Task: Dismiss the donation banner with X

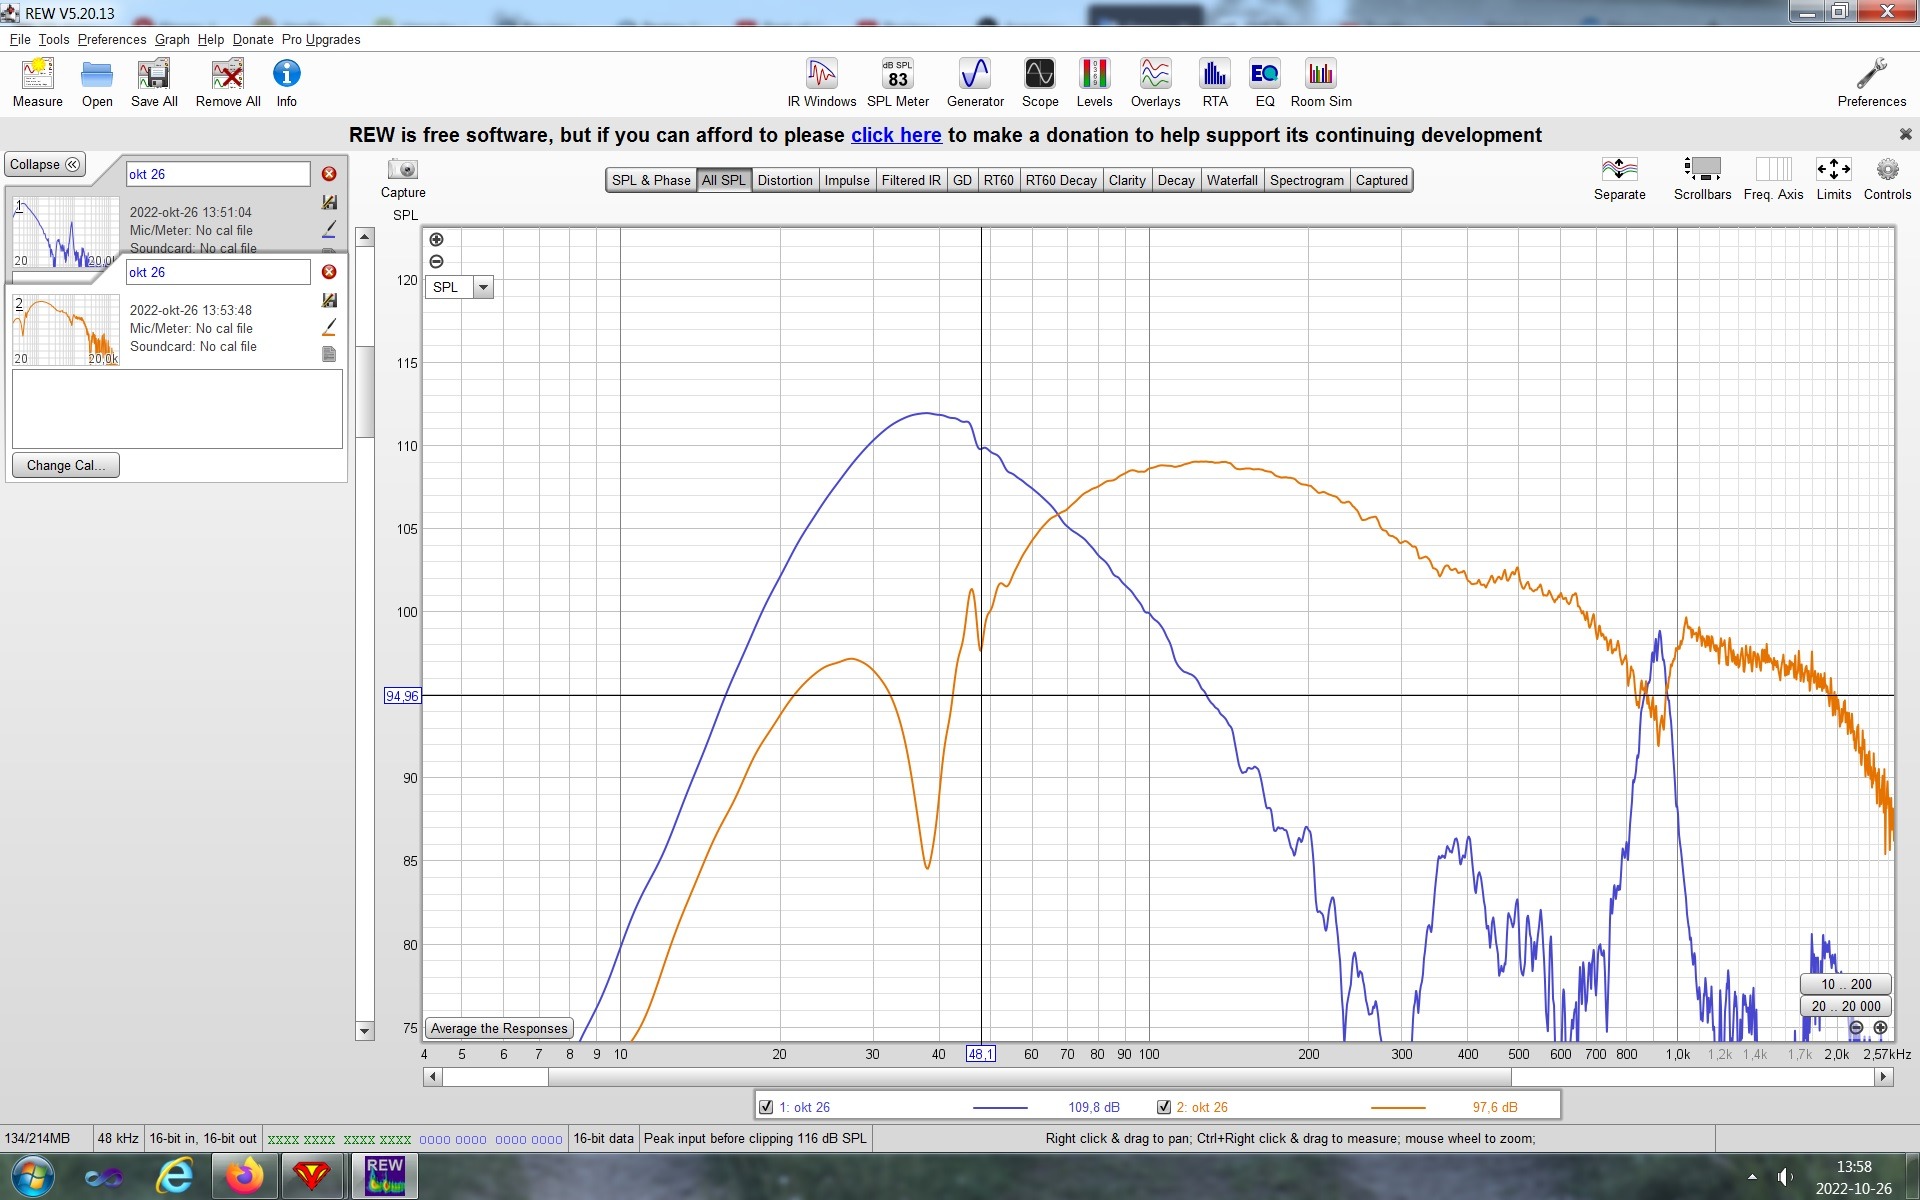Action: tap(1905, 134)
